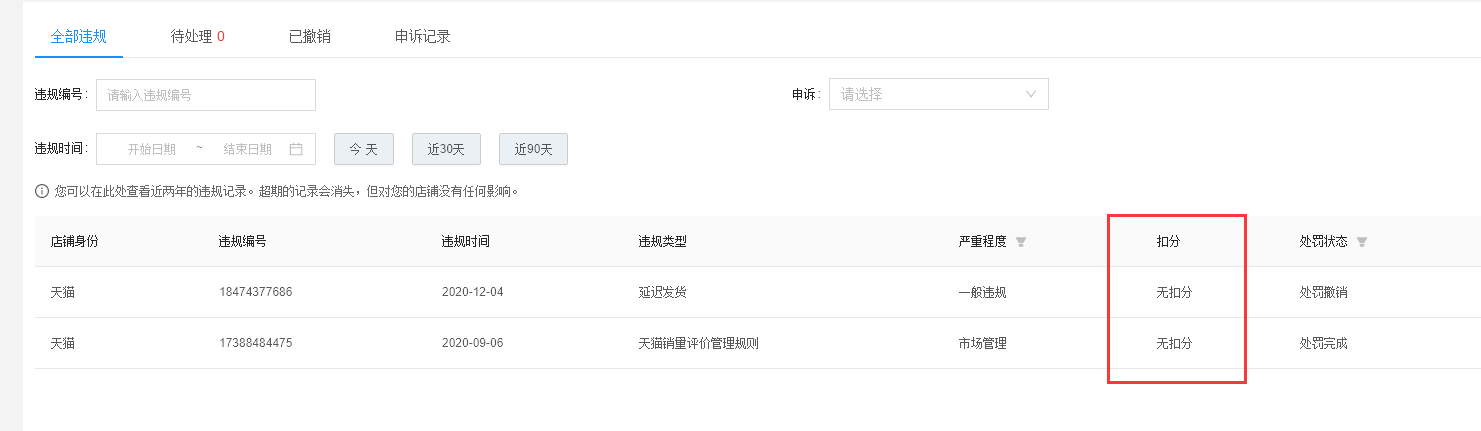Select violation number 18474377686
The image size is (1481, 431).
pos(255,292)
